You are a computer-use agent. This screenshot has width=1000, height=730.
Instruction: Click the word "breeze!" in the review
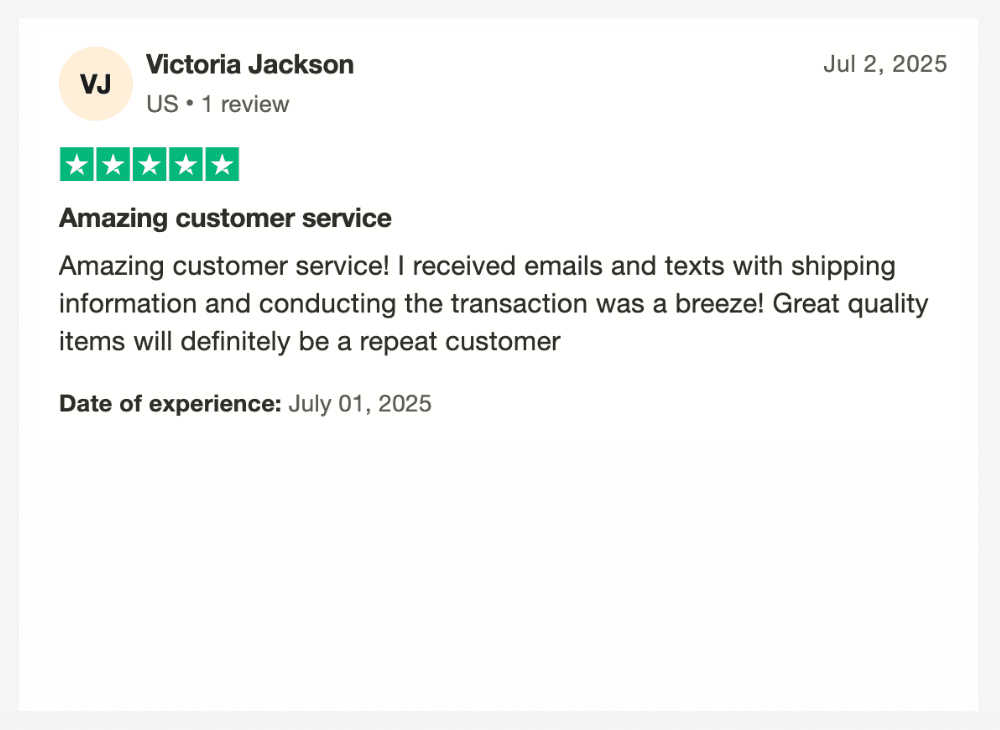(x=719, y=303)
